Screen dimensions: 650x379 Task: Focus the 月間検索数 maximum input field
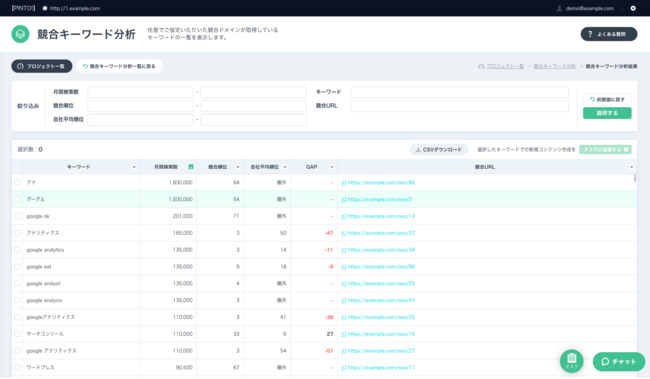tap(254, 92)
